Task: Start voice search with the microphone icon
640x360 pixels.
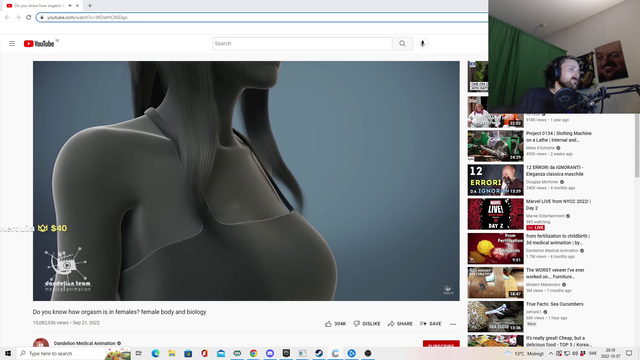Action: click(x=422, y=44)
